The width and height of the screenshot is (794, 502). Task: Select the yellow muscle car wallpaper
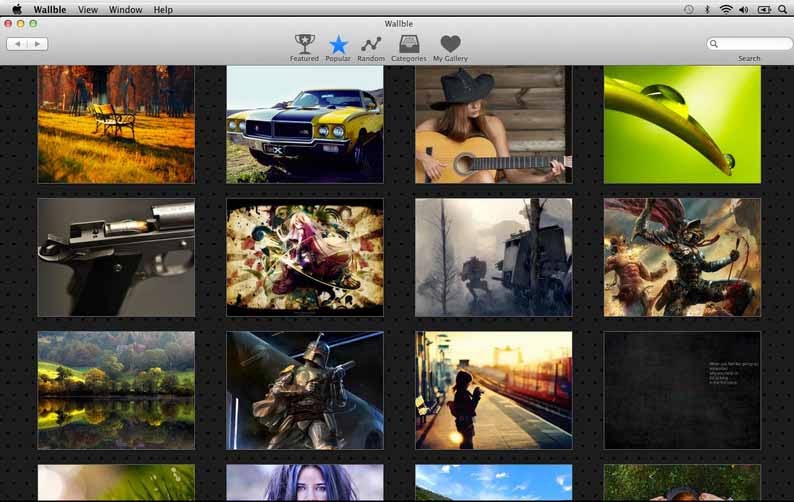(x=305, y=124)
